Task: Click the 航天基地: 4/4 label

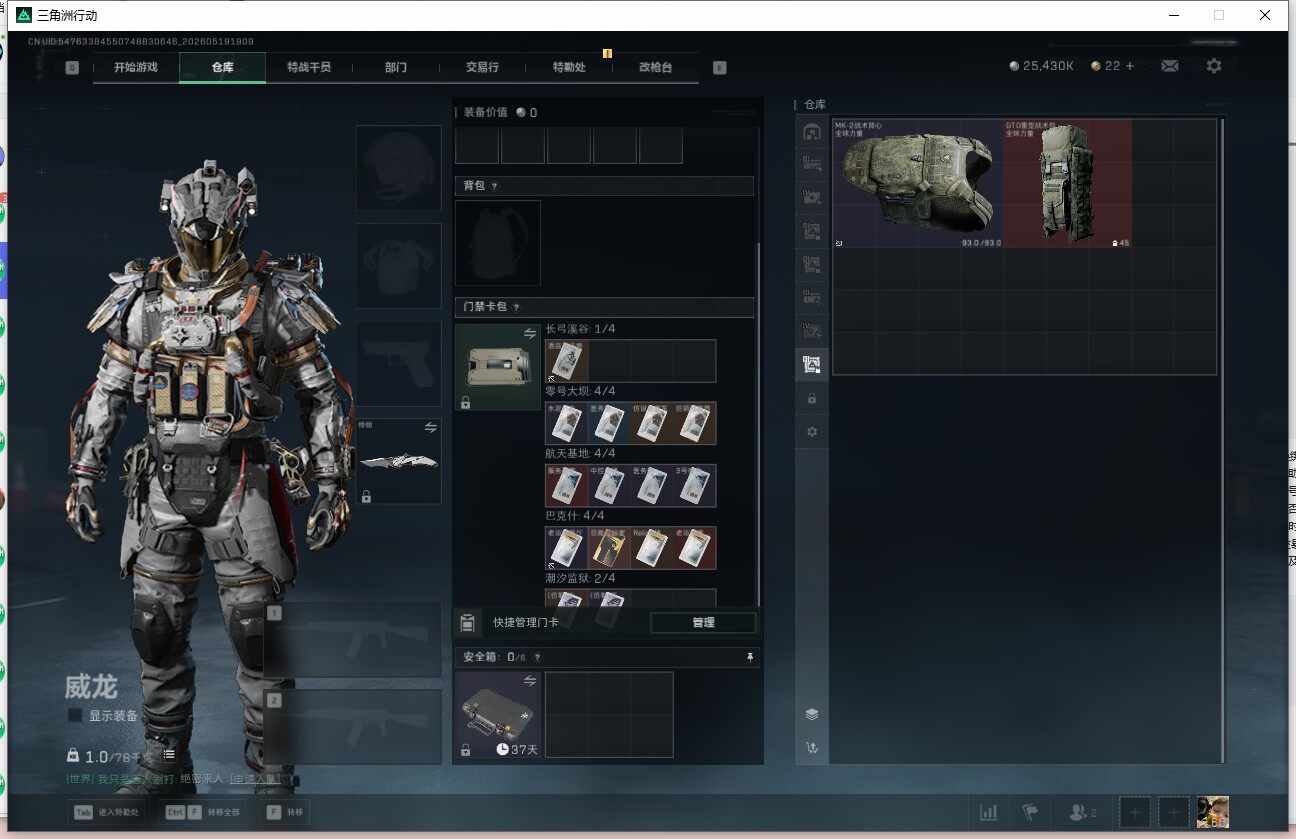Action: click(581, 453)
